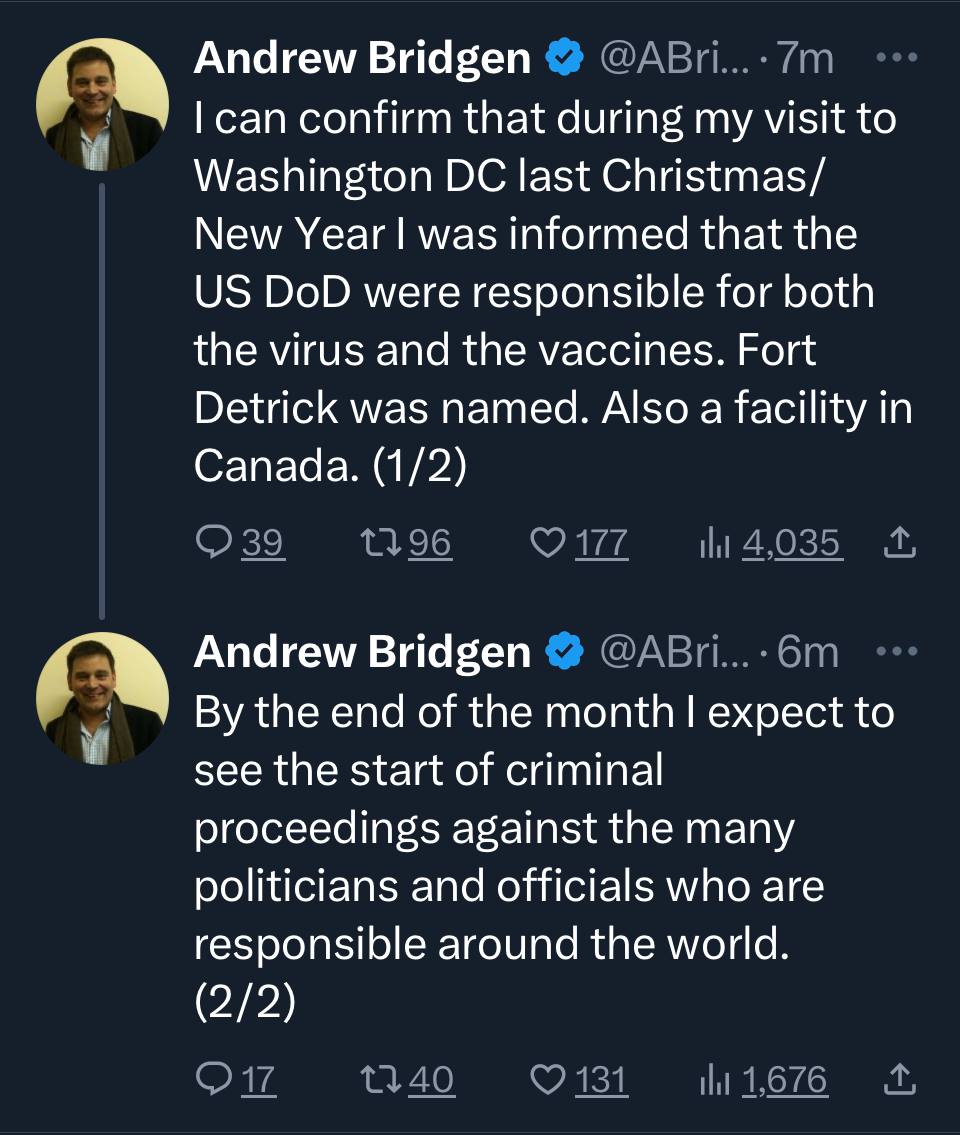Like the second tweet with 131 likes
The image size is (960, 1135).
pos(547,1079)
